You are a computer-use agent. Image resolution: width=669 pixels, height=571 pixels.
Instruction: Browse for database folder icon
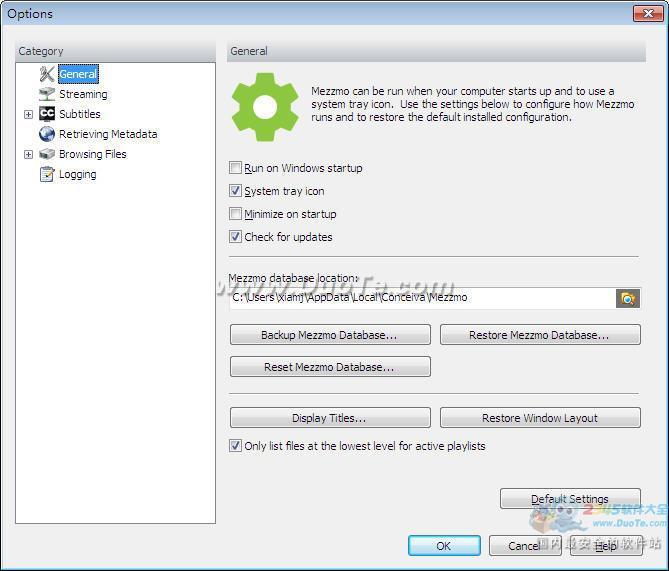point(628,298)
